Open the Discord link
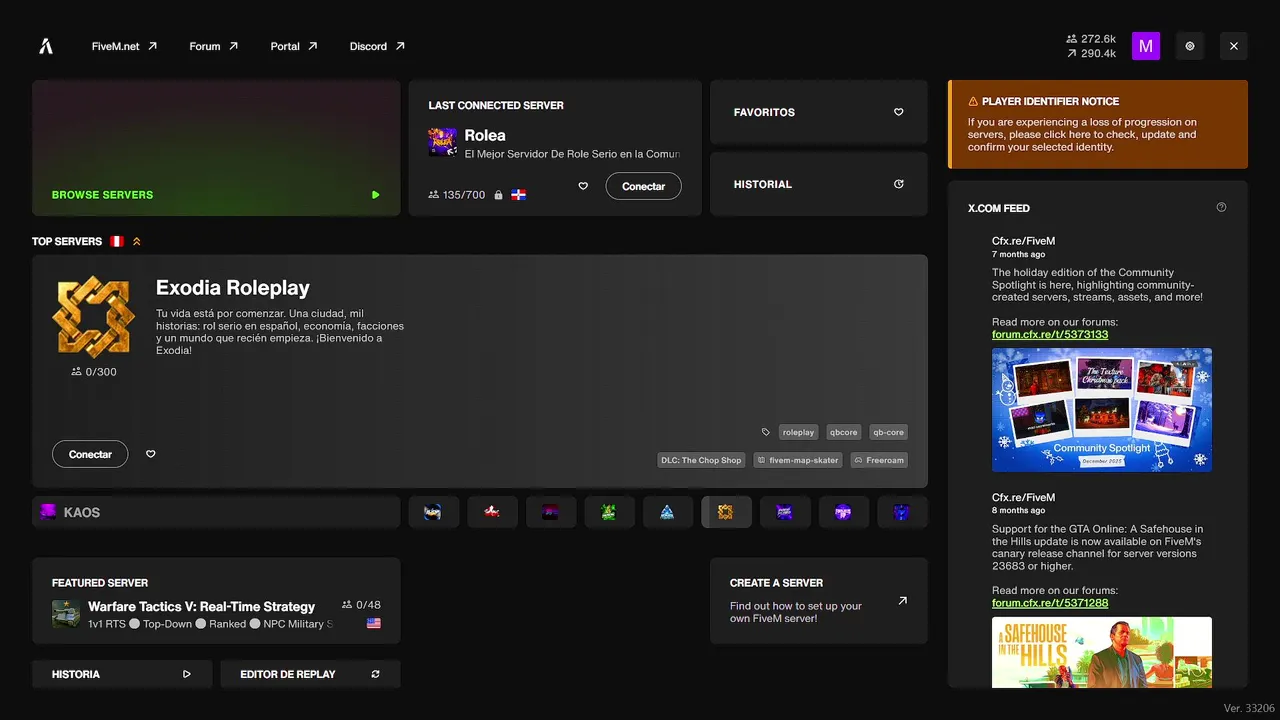 pyautogui.click(x=377, y=46)
